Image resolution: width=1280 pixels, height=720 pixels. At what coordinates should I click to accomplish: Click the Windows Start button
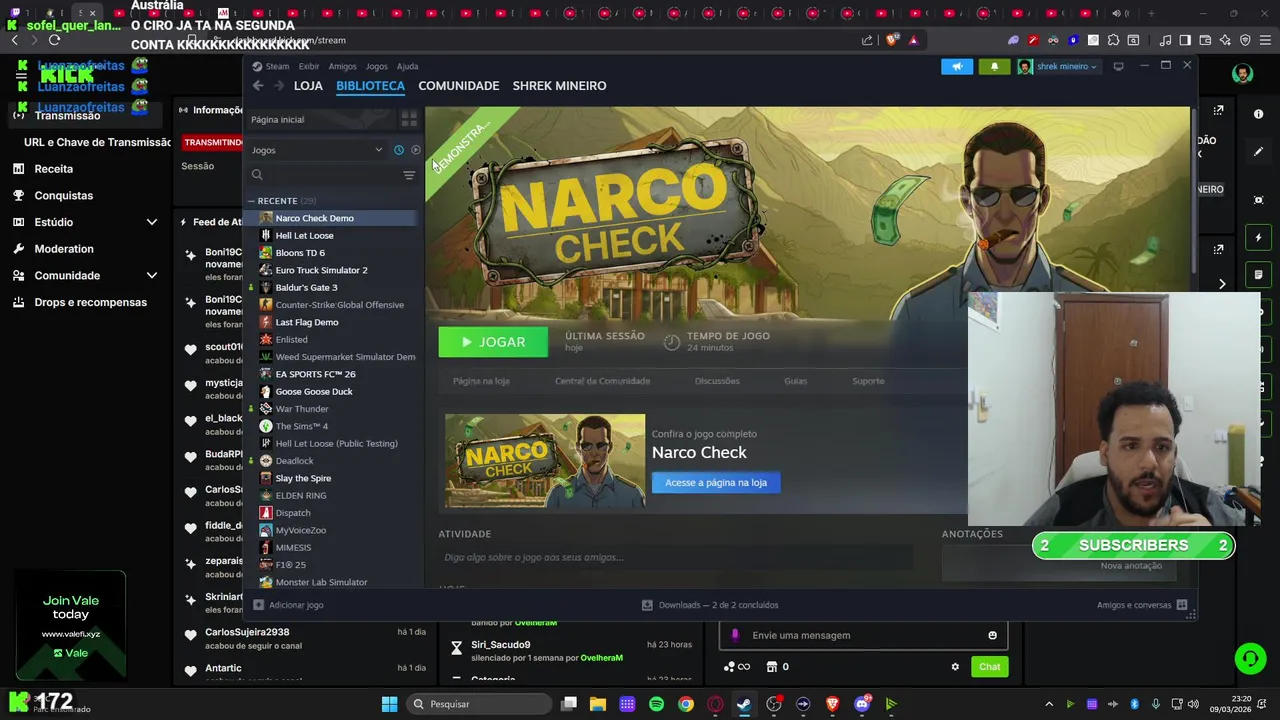(x=389, y=704)
